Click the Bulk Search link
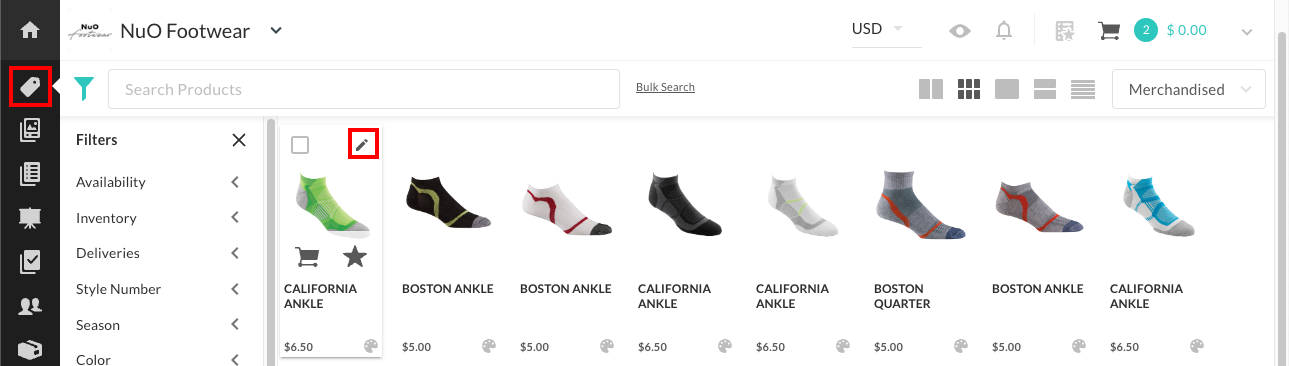 665,87
